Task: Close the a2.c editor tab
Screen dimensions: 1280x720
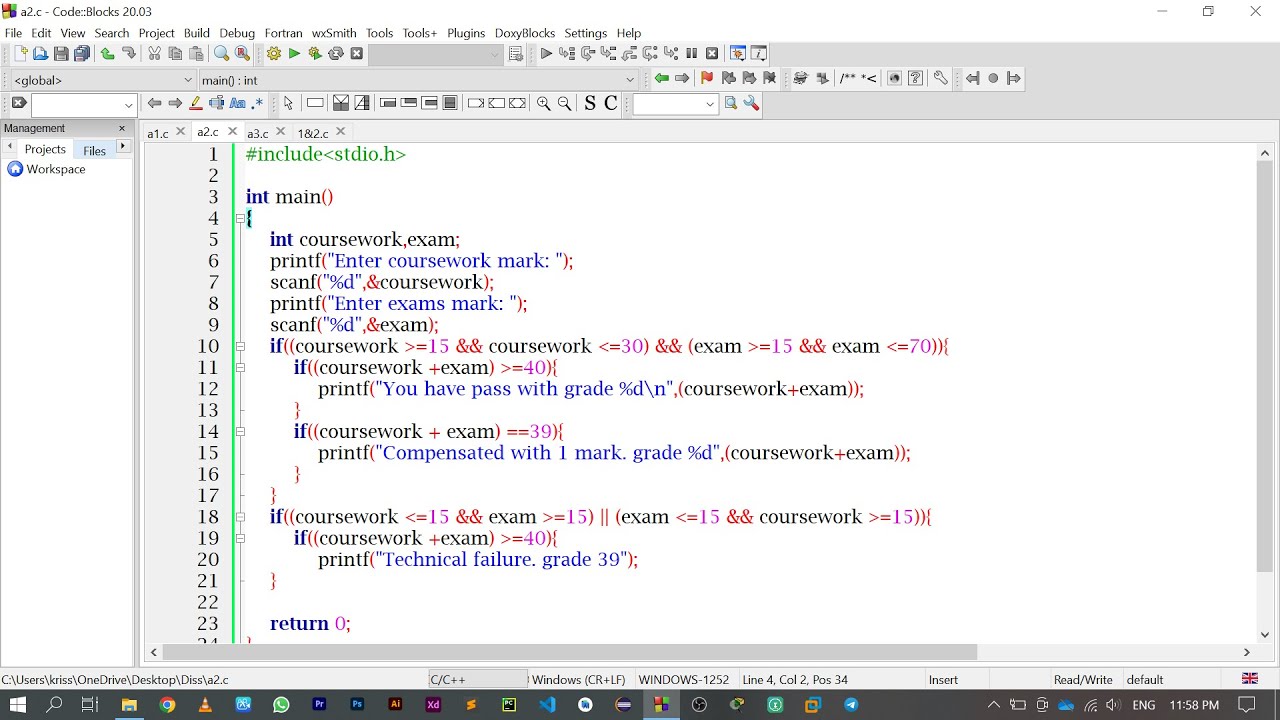Action: tap(232, 131)
